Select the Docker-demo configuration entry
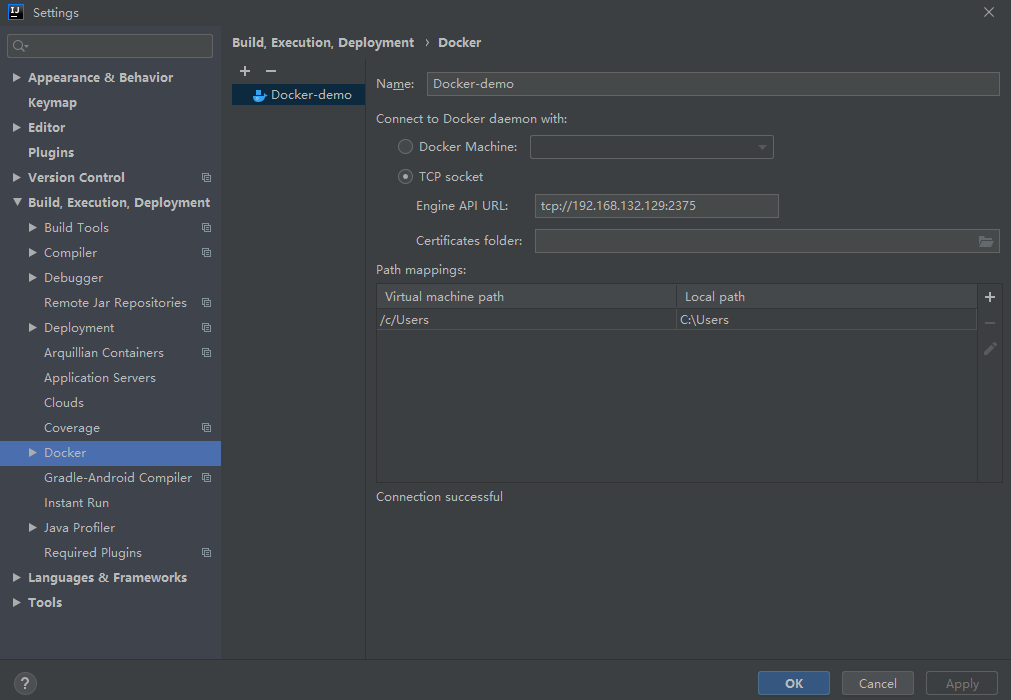Viewport: 1011px width, 700px height. tap(310, 95)
